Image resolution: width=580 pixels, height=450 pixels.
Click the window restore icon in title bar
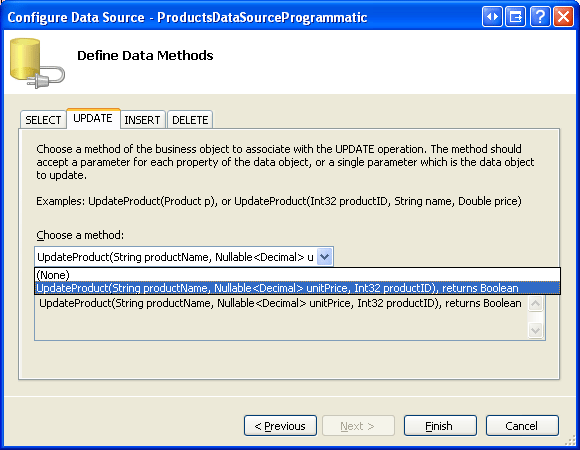pos(516,17)
